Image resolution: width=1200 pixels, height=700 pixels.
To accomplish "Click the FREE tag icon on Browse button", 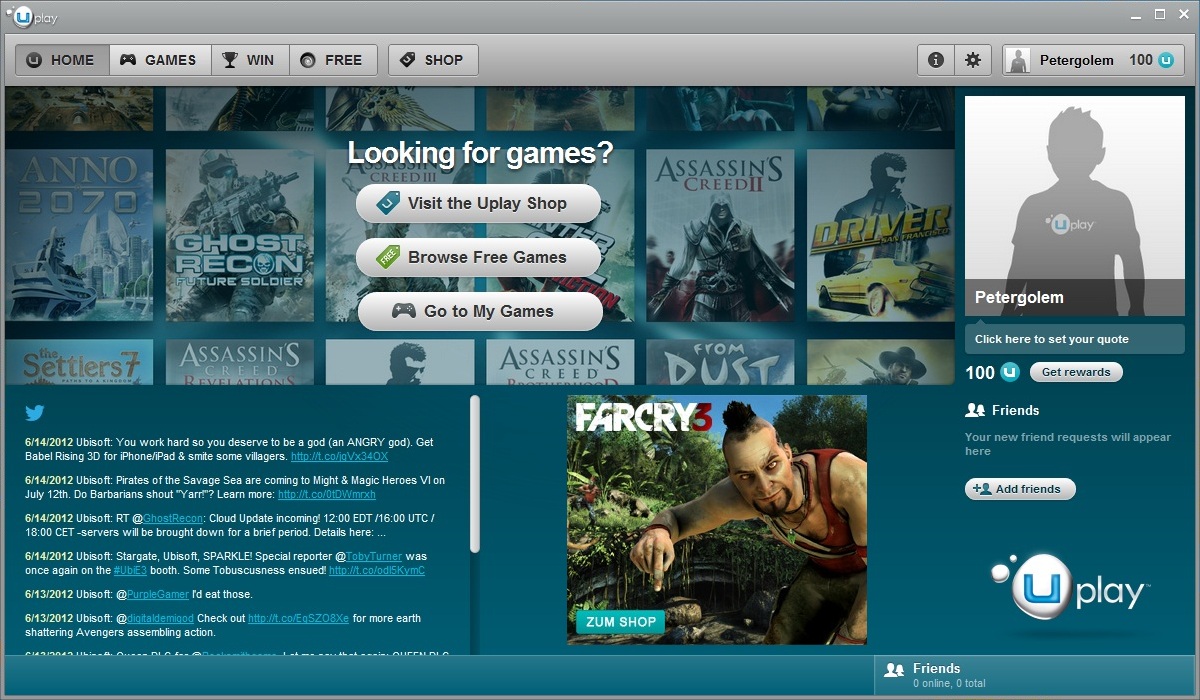I will point(388,258).
